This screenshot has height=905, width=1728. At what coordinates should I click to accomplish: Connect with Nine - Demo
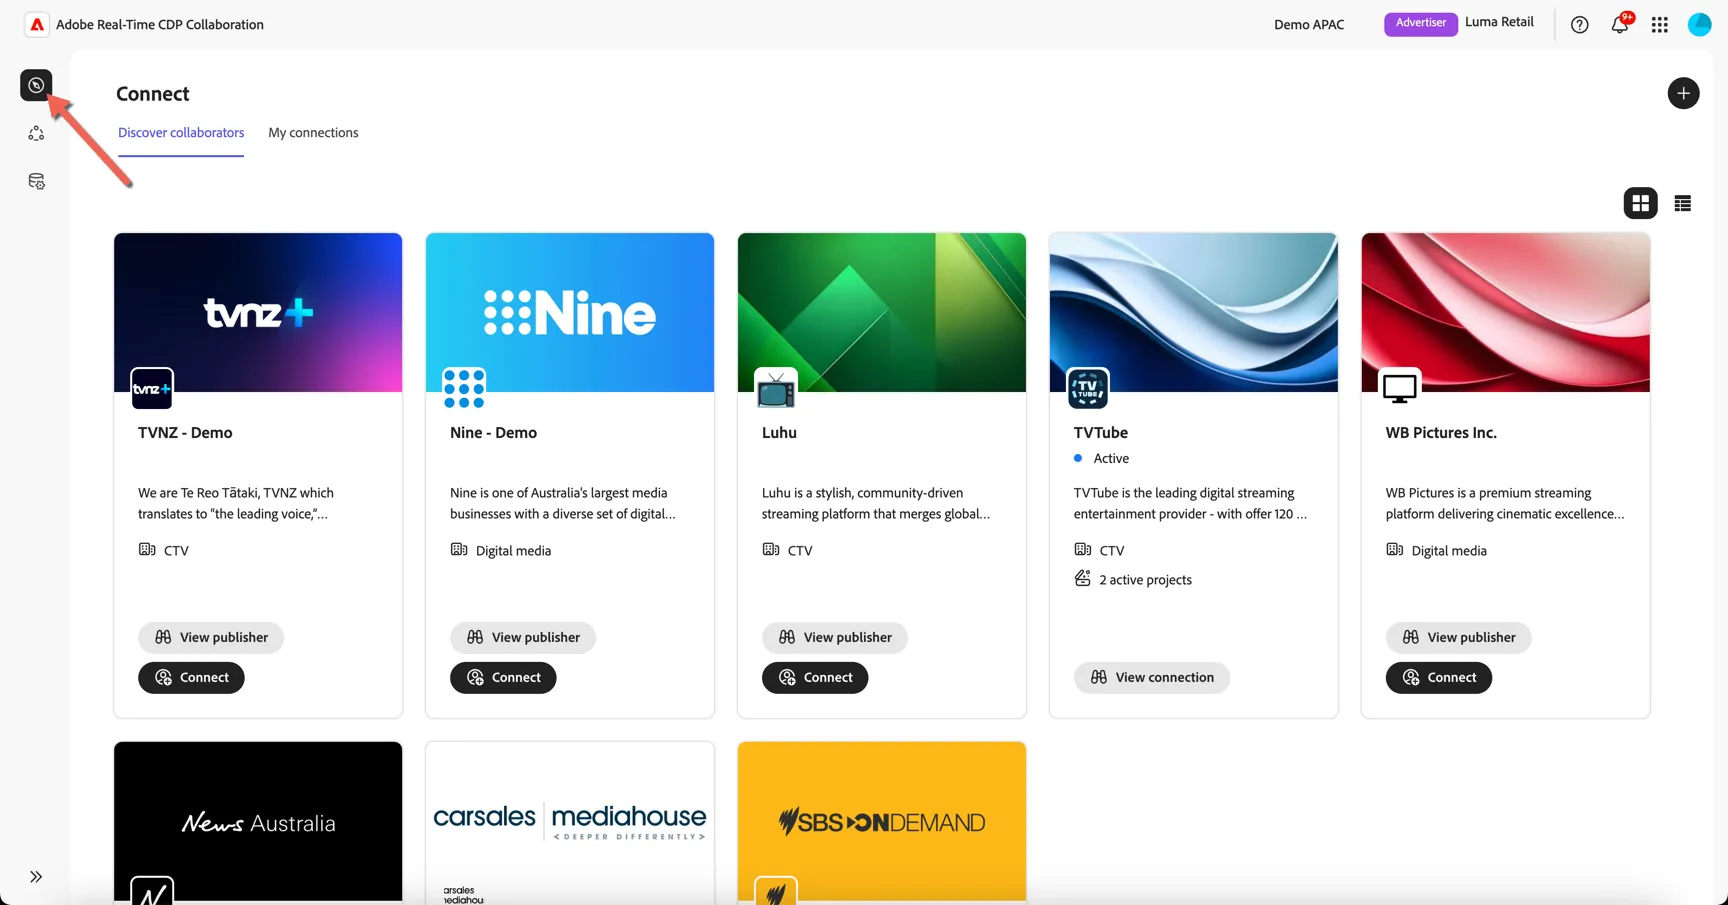pyautogui.click(x=503, y=677)
